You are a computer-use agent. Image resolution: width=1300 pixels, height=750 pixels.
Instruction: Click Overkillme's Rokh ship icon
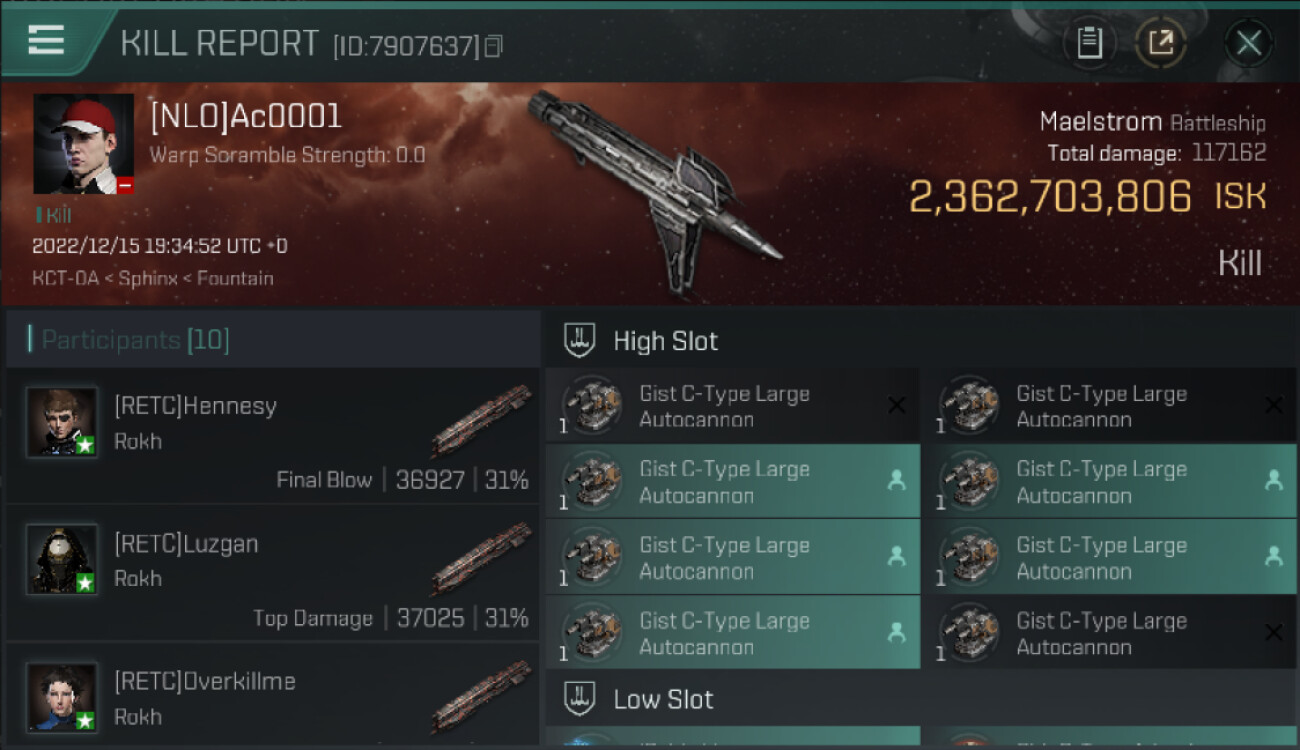(x=480, y=697)
